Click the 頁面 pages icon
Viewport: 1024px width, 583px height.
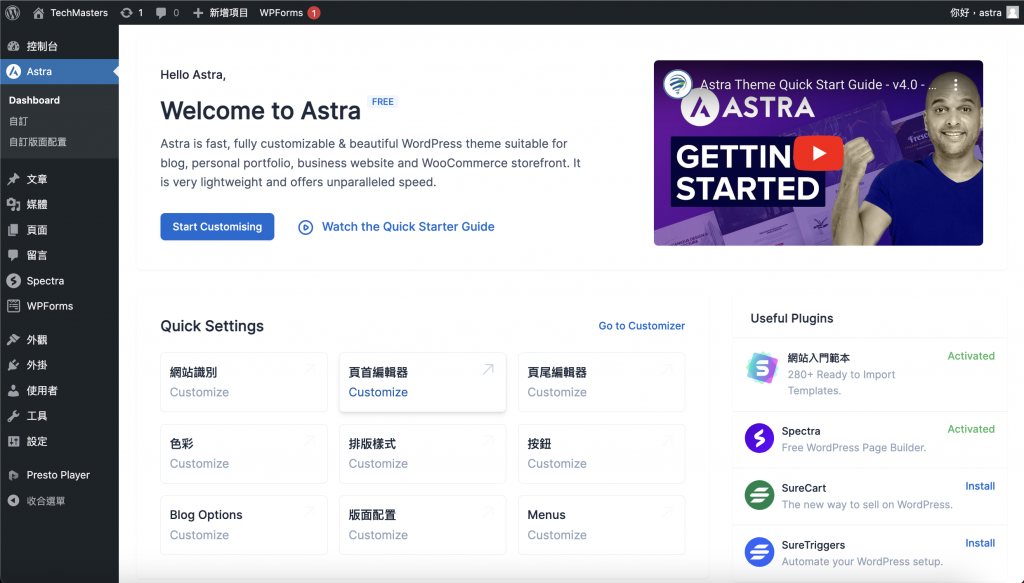tap(13, 230)
